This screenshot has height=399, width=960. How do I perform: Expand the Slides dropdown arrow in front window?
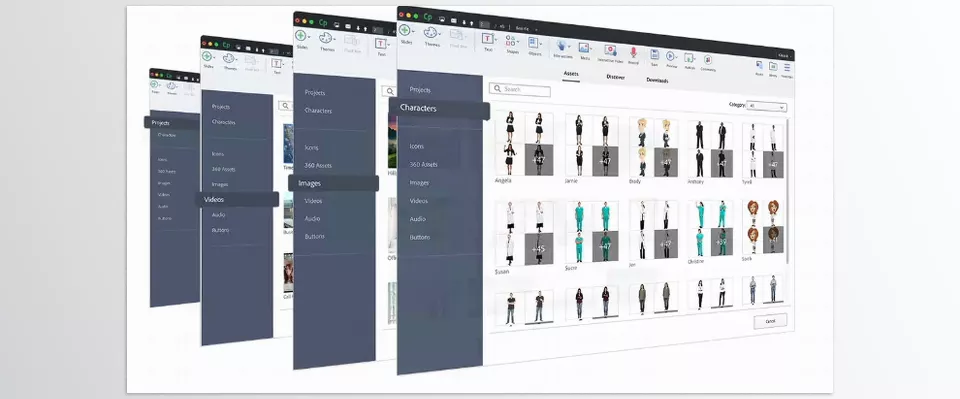coord(413,31)
